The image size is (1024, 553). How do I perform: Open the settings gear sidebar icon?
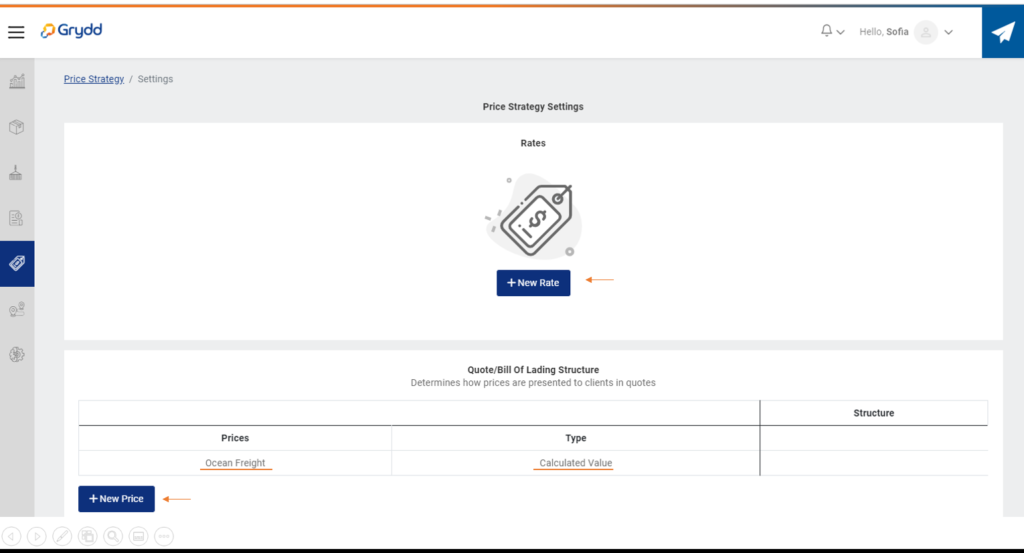click(17, 355)
